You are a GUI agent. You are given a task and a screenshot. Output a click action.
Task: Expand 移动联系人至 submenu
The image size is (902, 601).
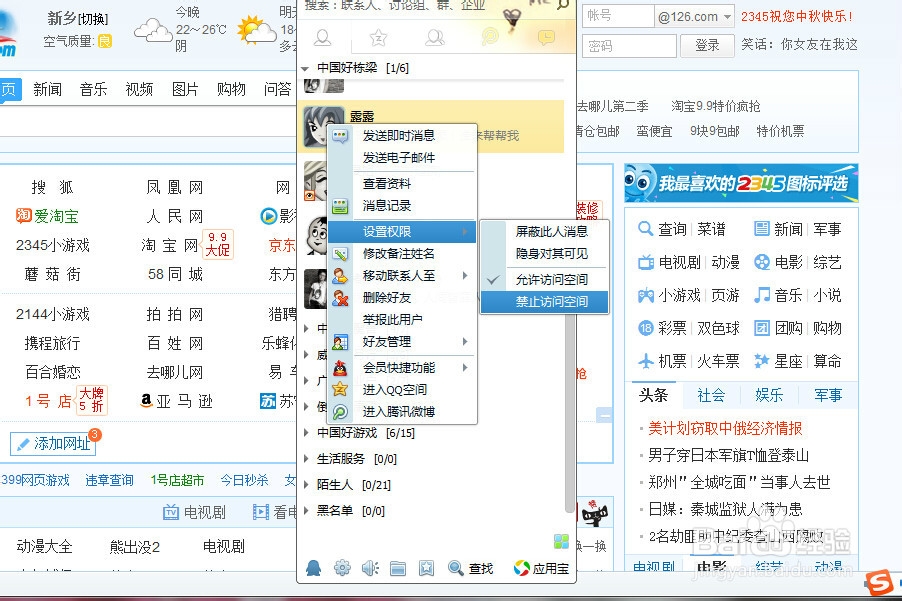click(402, 275)
